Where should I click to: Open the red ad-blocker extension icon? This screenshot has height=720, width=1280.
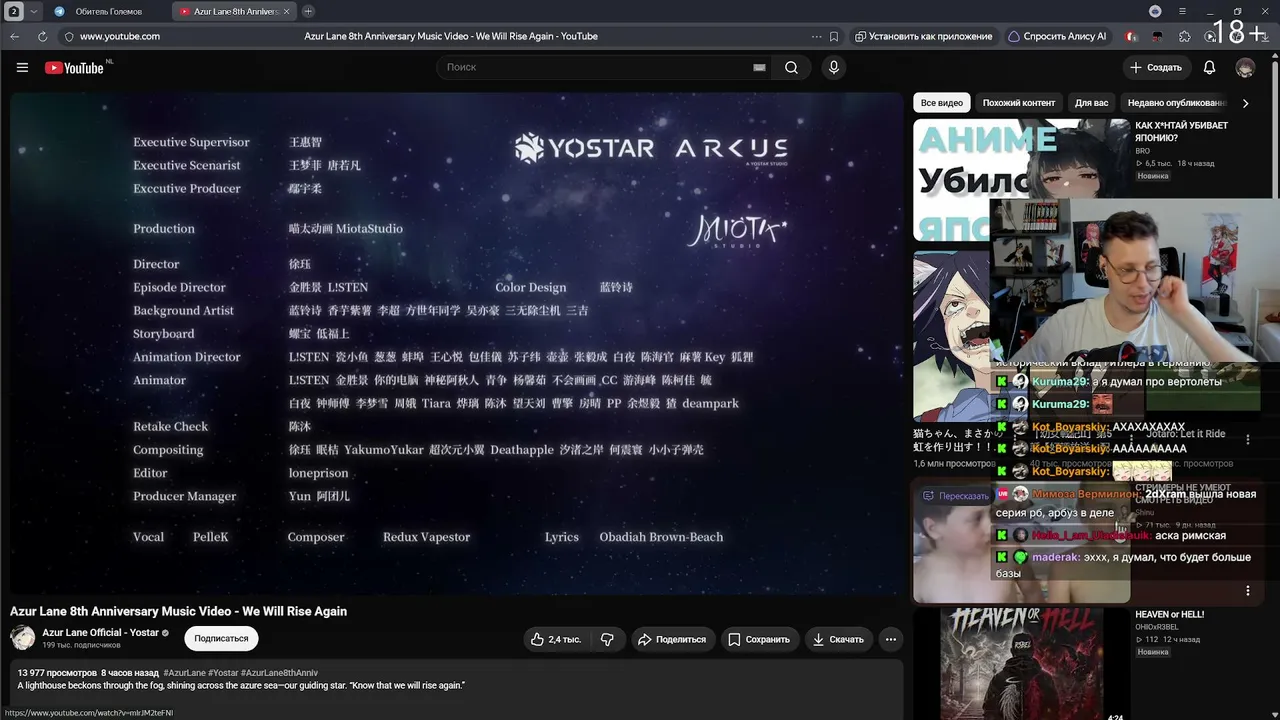[1131, 36]
